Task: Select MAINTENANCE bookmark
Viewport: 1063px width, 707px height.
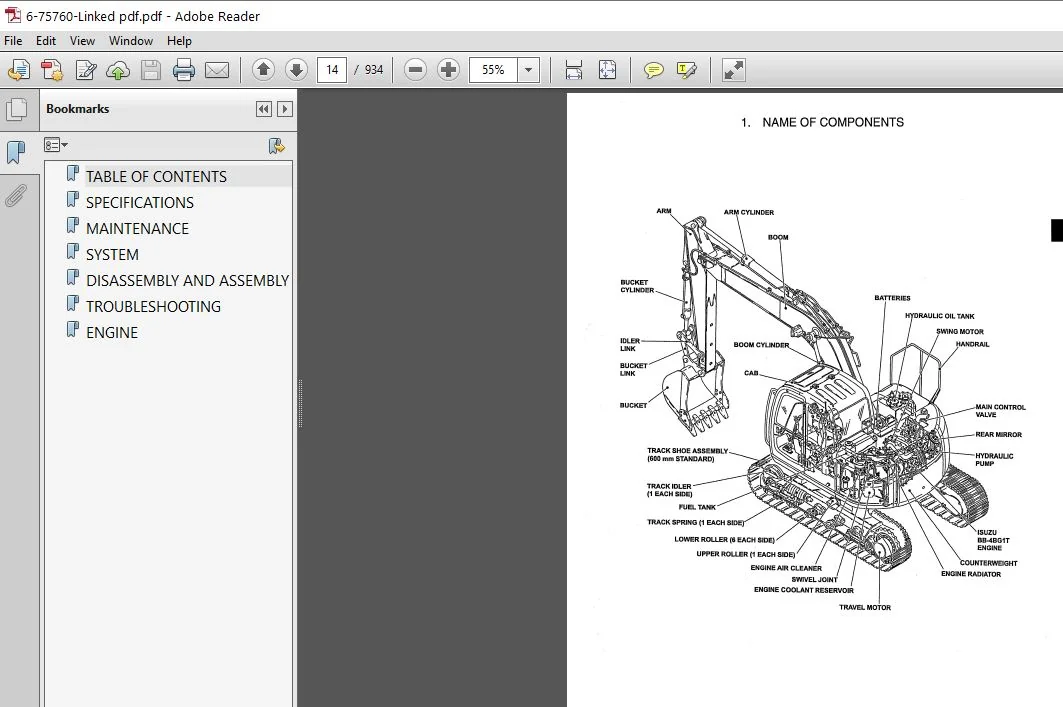Action: click(x=137, y=229)
